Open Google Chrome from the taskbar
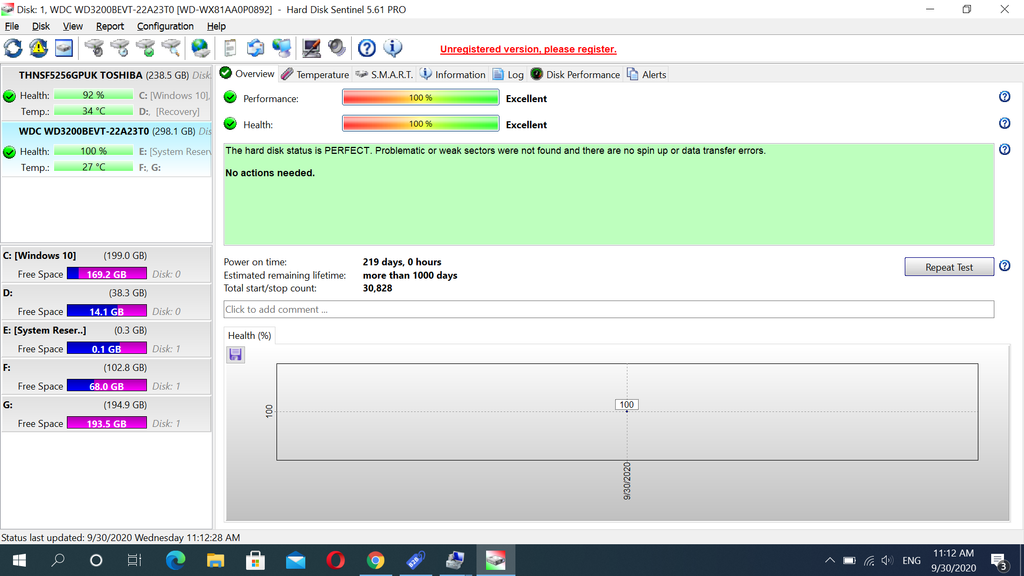1024x576 pixels. [x=376, y=560]
